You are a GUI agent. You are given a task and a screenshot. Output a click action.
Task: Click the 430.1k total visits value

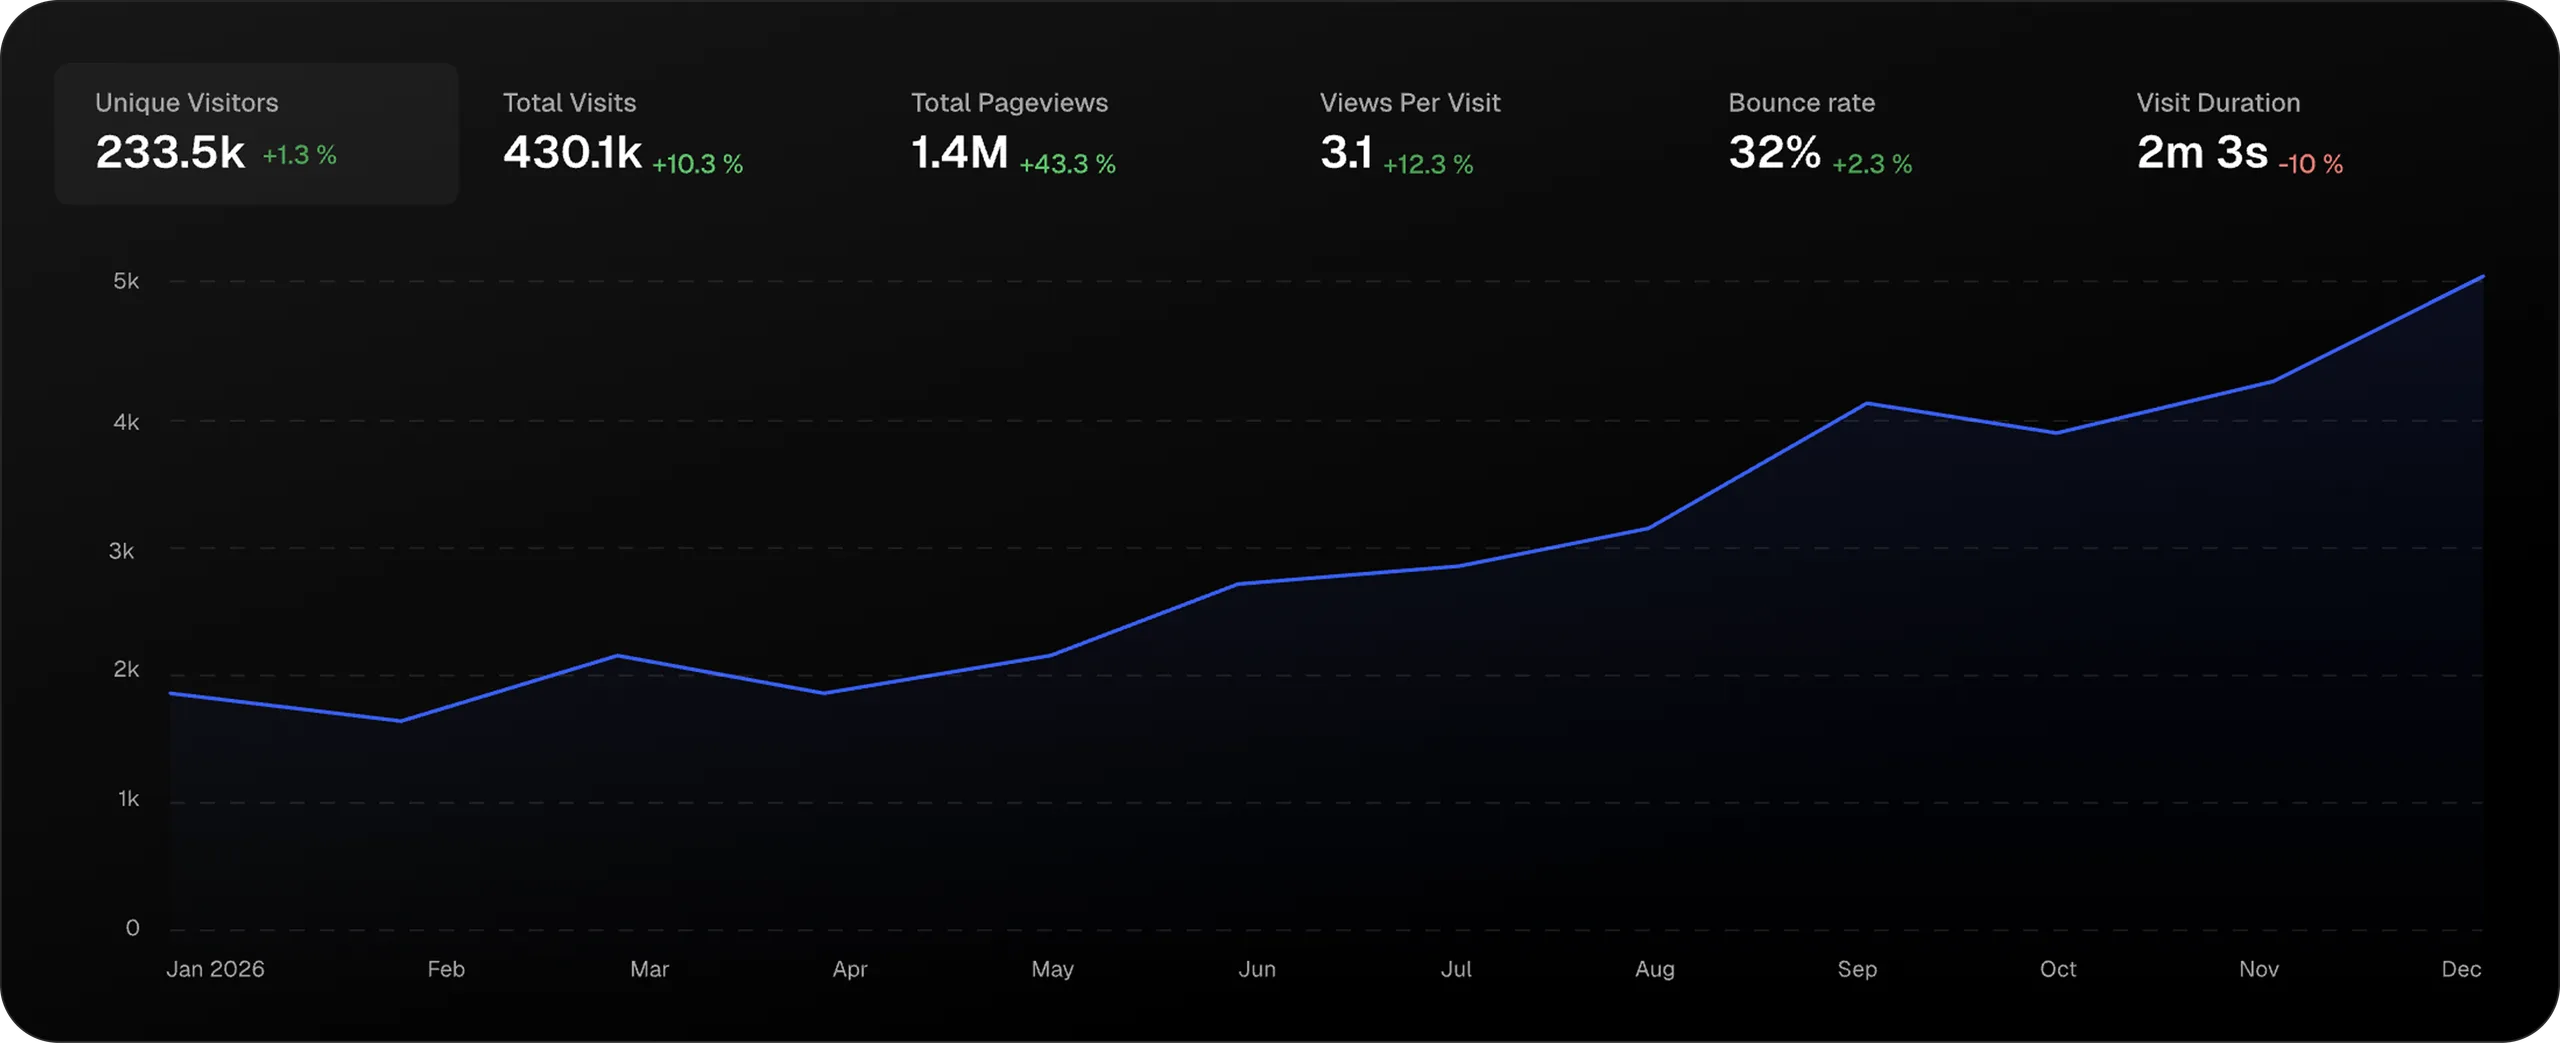tap(572, 153)
